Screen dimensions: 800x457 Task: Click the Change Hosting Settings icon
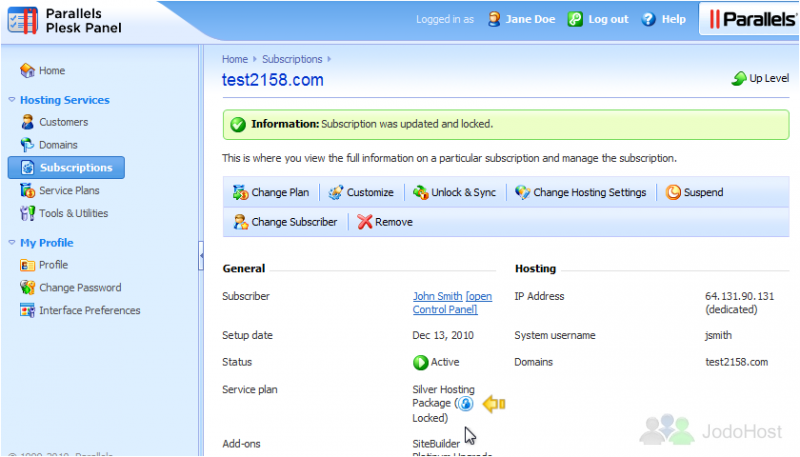pos(522,192)
